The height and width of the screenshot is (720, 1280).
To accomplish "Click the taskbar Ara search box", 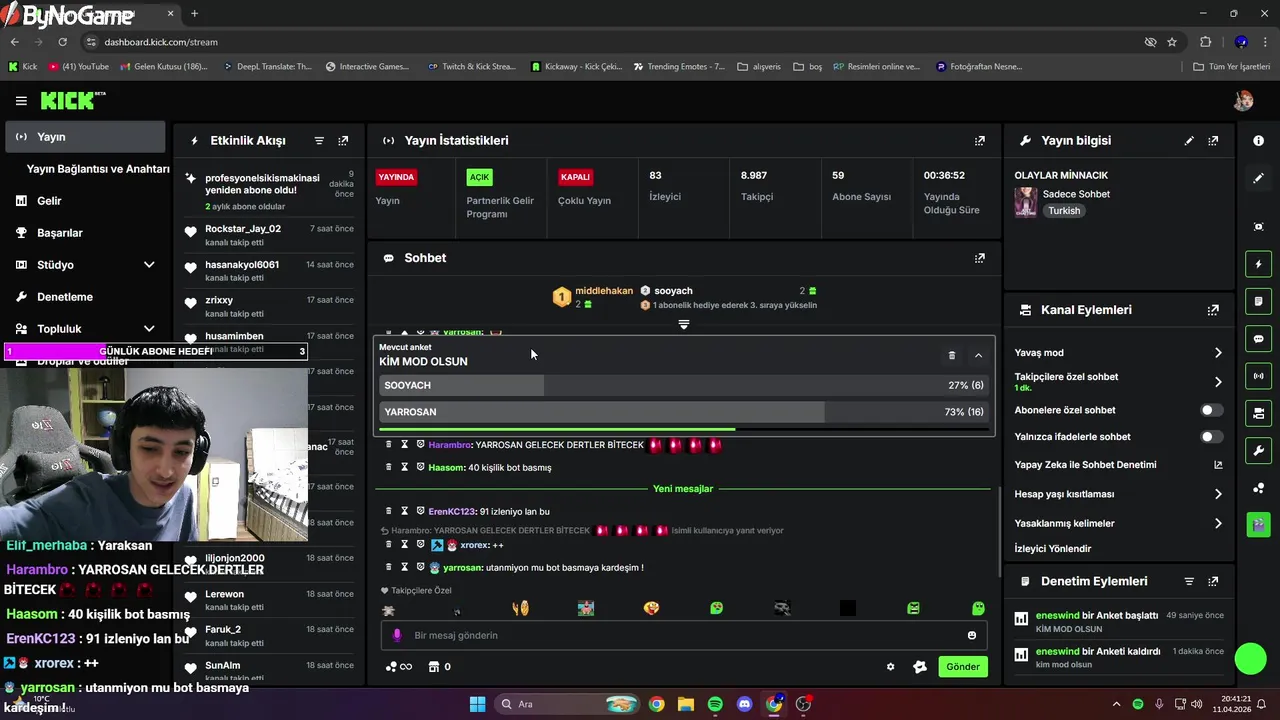I will point(567,704).
